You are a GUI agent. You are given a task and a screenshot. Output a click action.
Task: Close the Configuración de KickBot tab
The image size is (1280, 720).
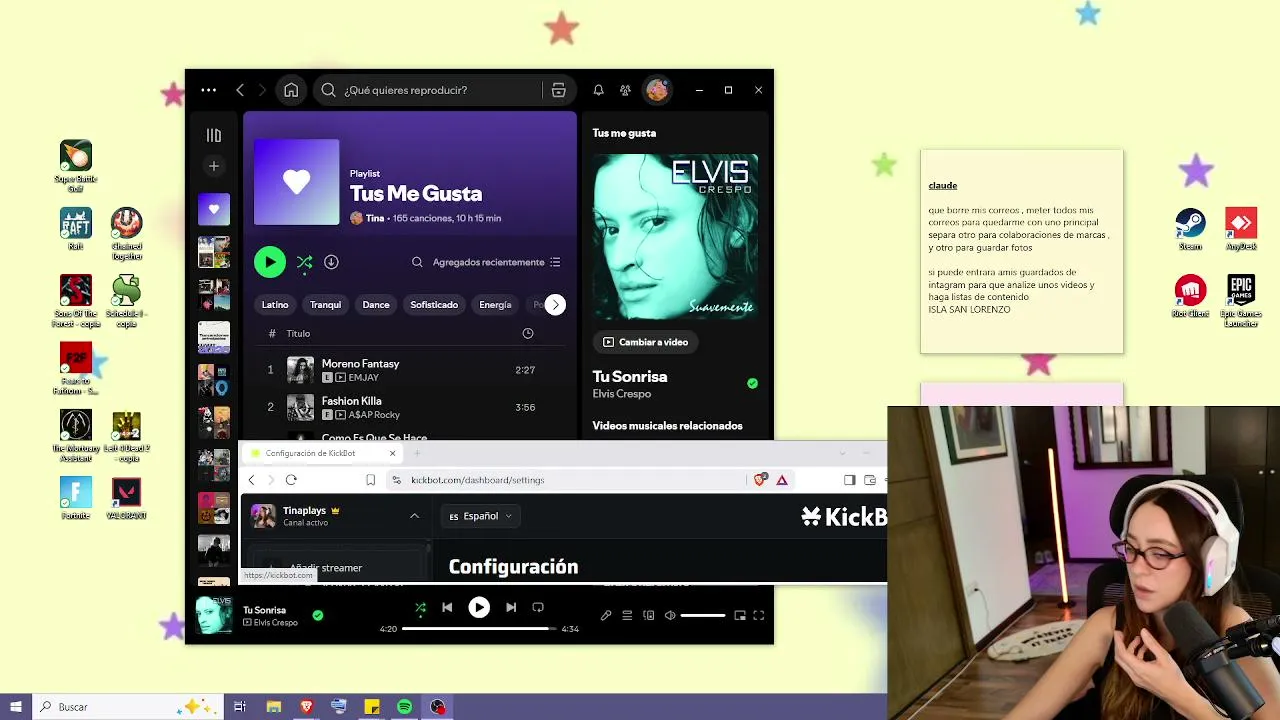[392, 453]
